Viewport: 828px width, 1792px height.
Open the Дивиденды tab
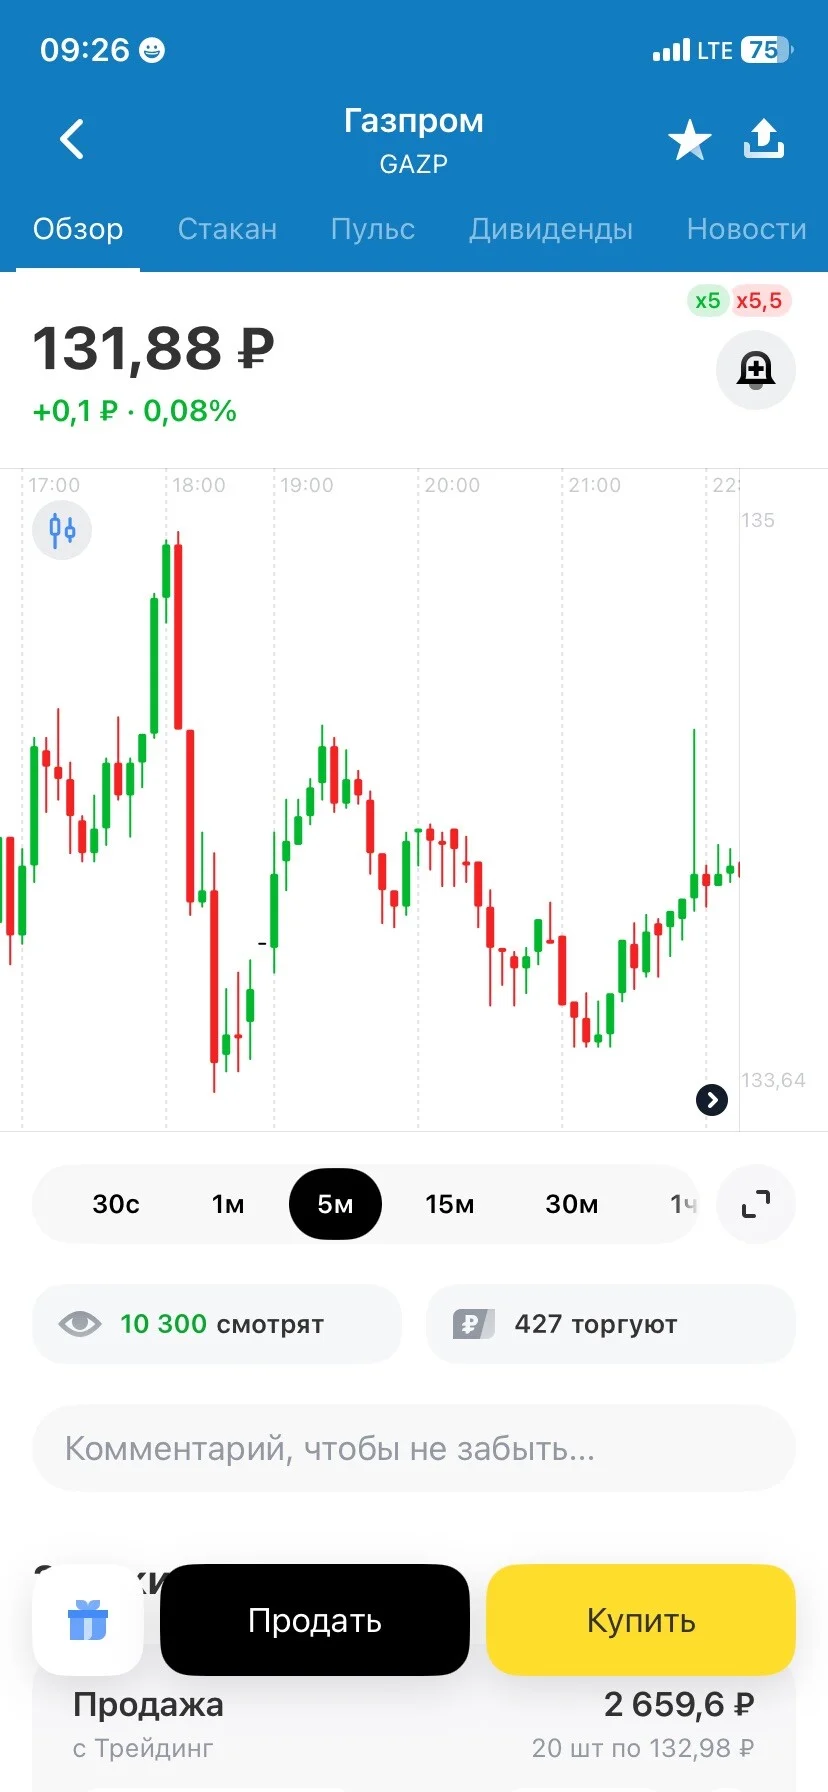click(x=551, y=229)
